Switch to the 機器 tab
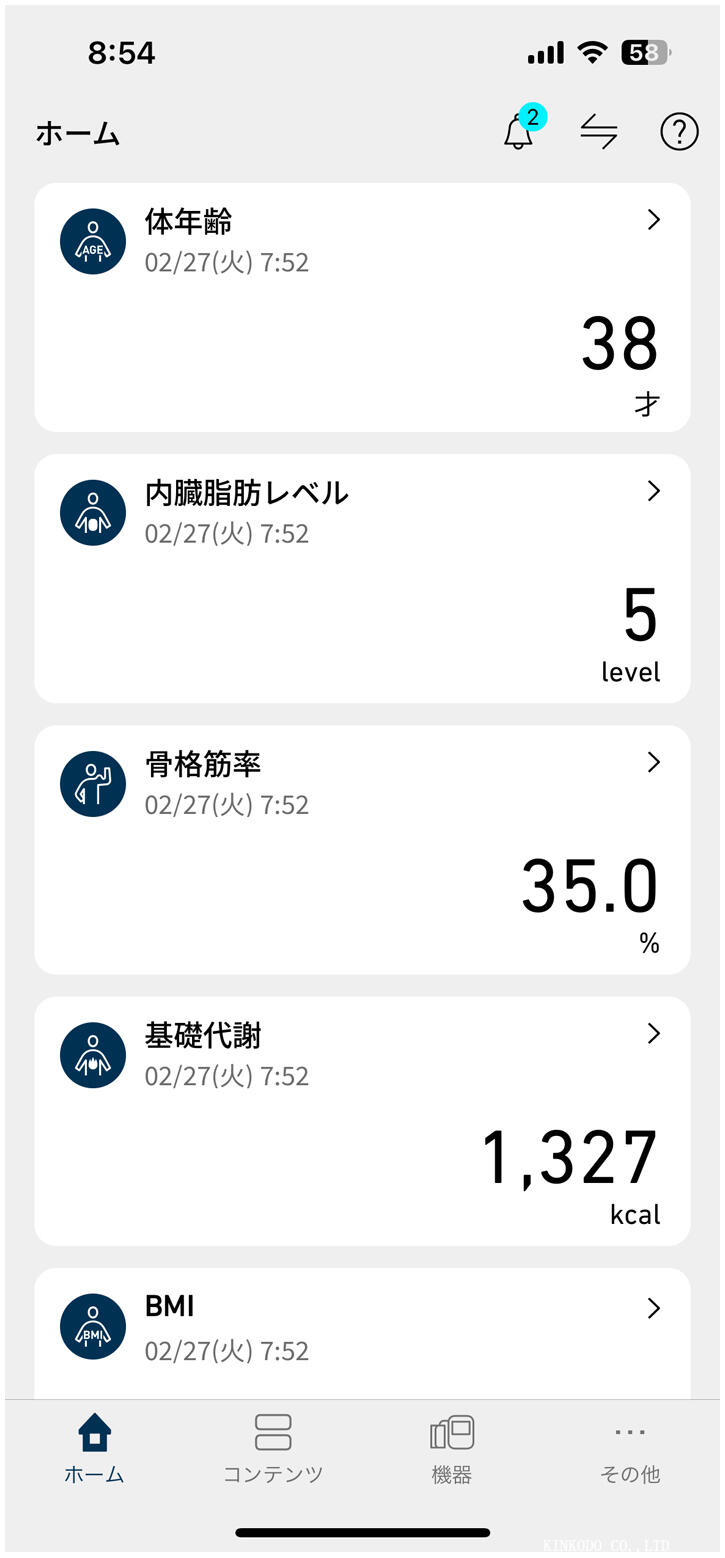725x1558 pixels. [452, 1448]
